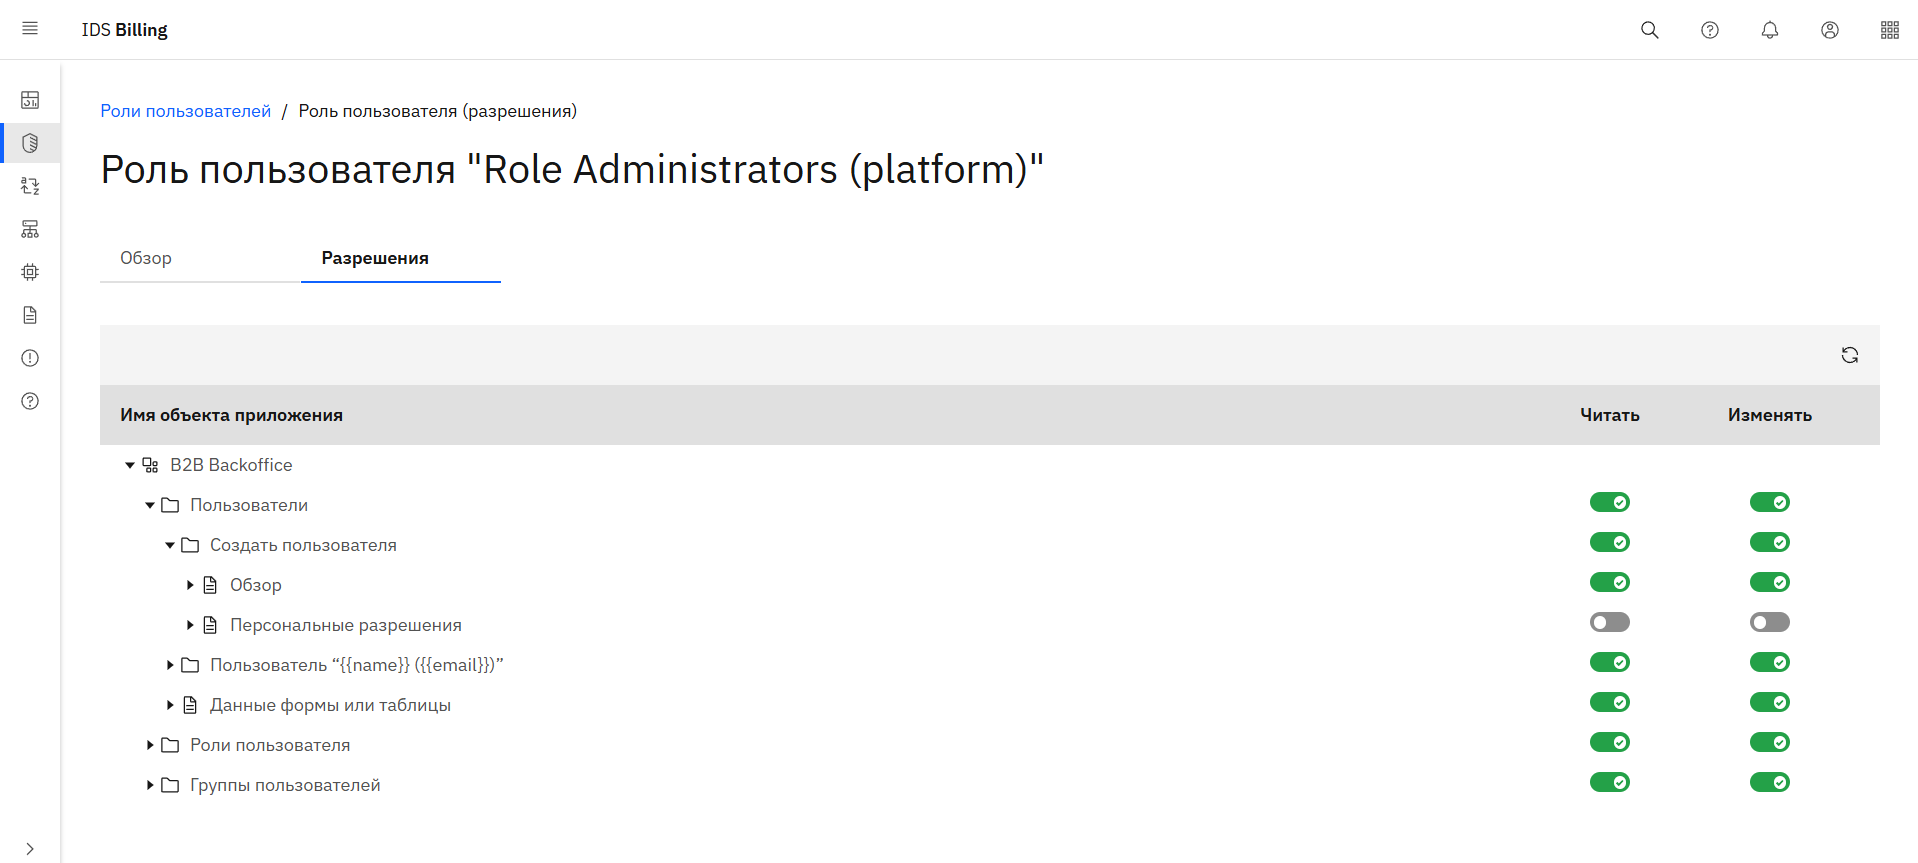The width and height of the screenshot is (1918, 863).
Task: Select the Разрешения tab
Action: [x=375, y=258]
